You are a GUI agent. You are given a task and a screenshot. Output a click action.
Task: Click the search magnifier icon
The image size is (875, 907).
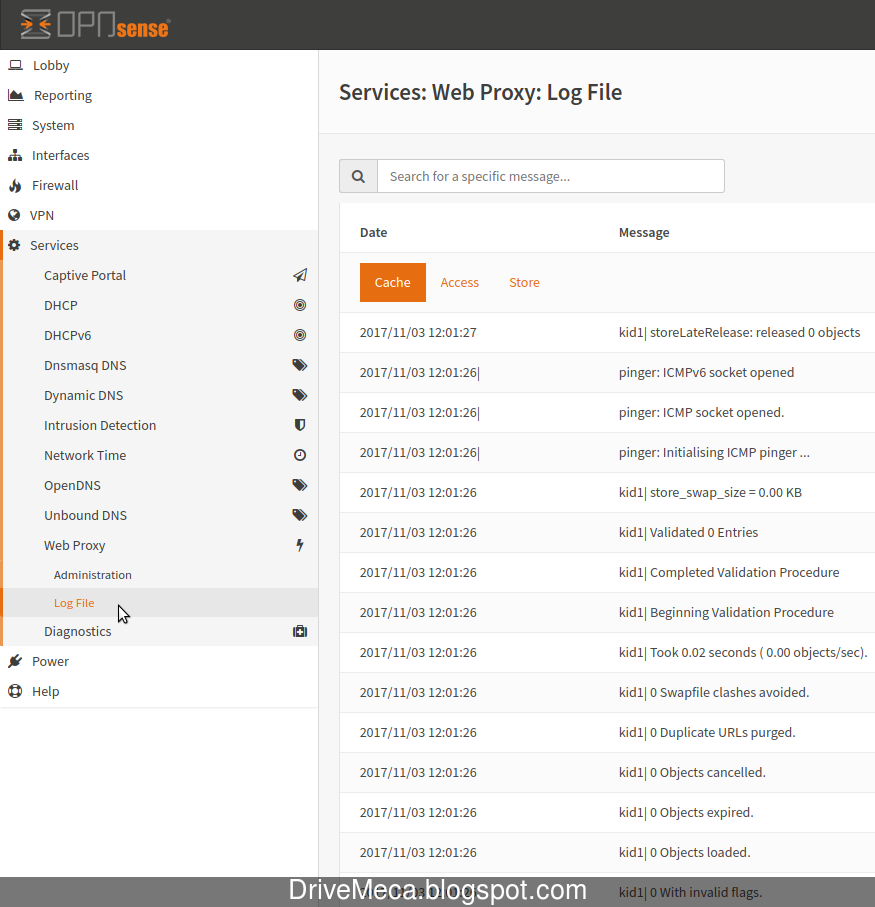coord(358,176)
